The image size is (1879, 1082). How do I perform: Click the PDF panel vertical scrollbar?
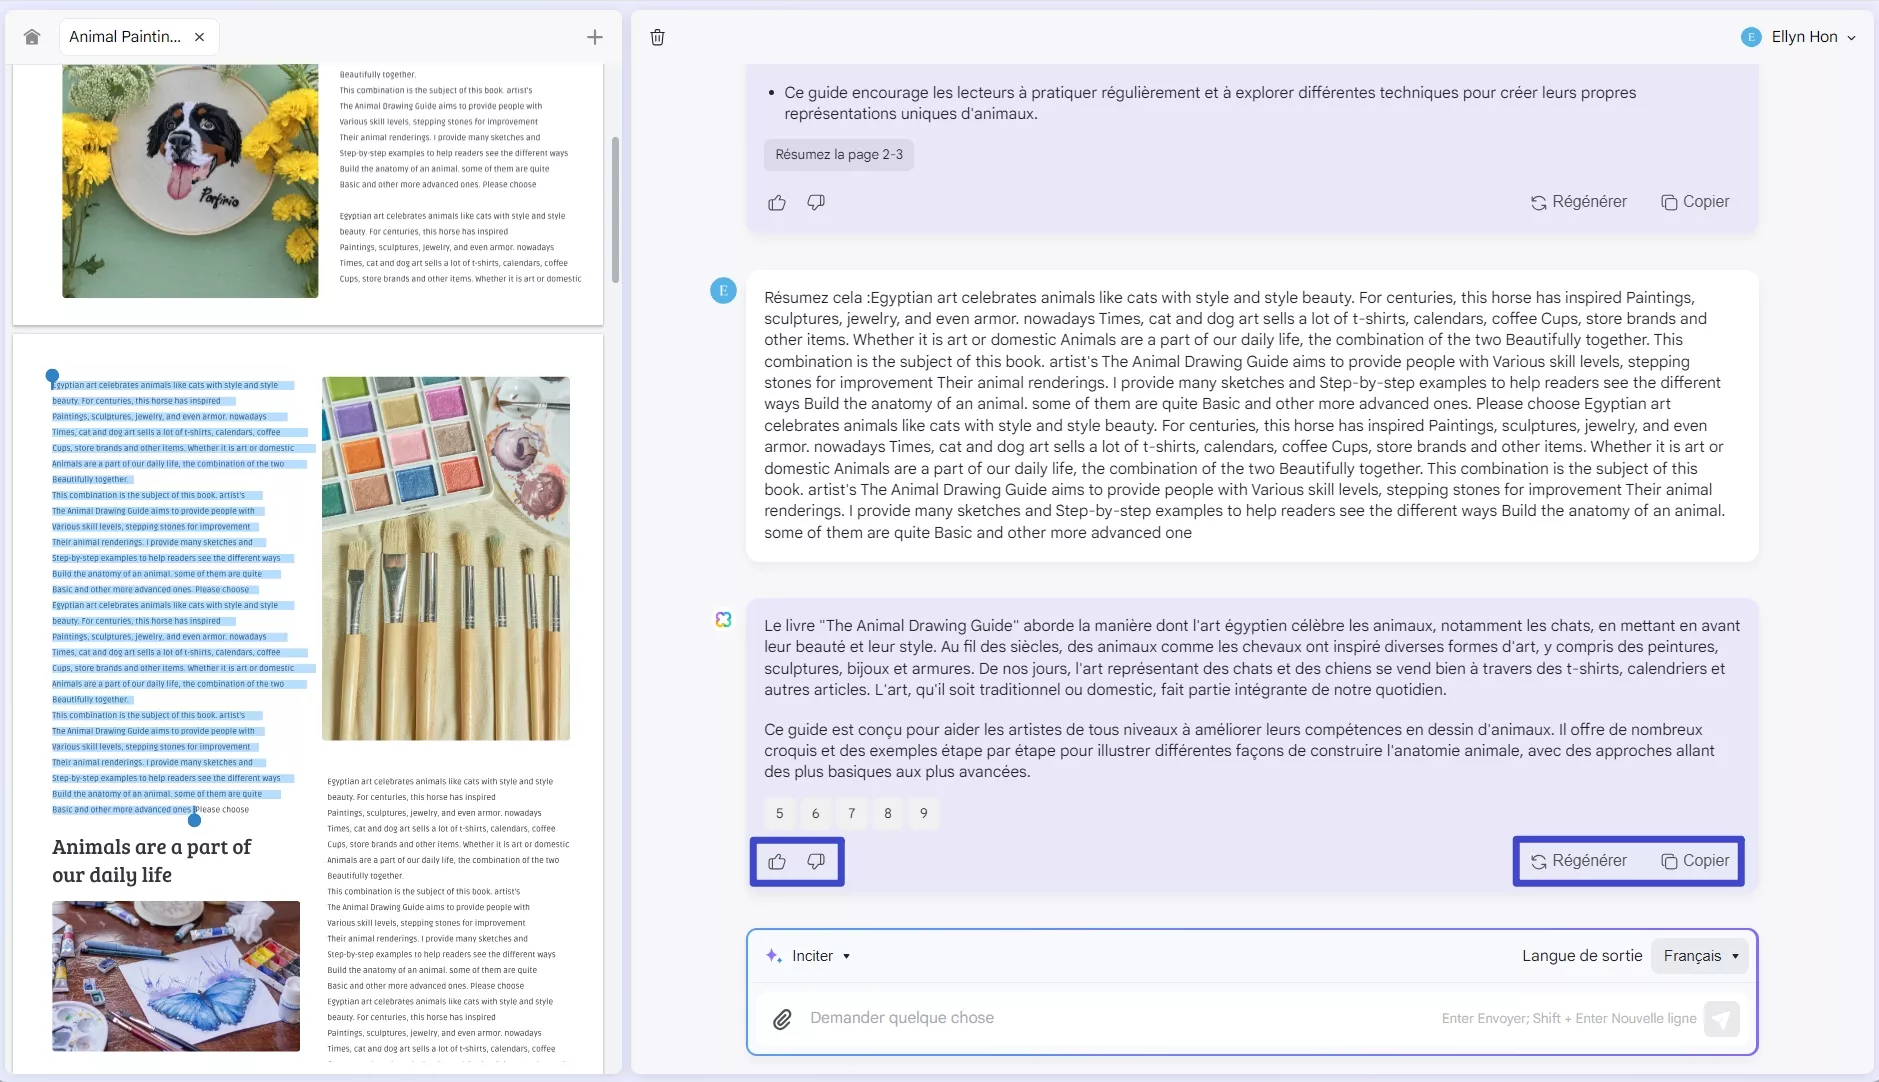615,210
